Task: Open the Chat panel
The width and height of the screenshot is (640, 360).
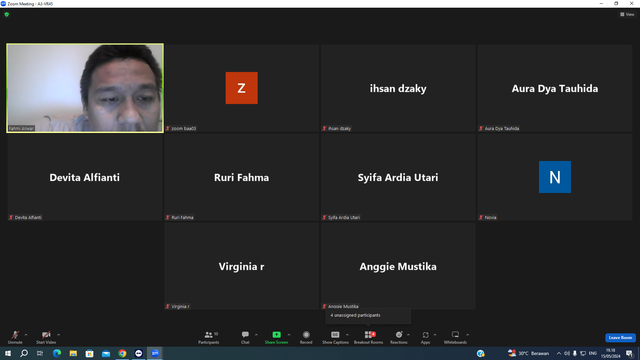Action: pos(245,337)
